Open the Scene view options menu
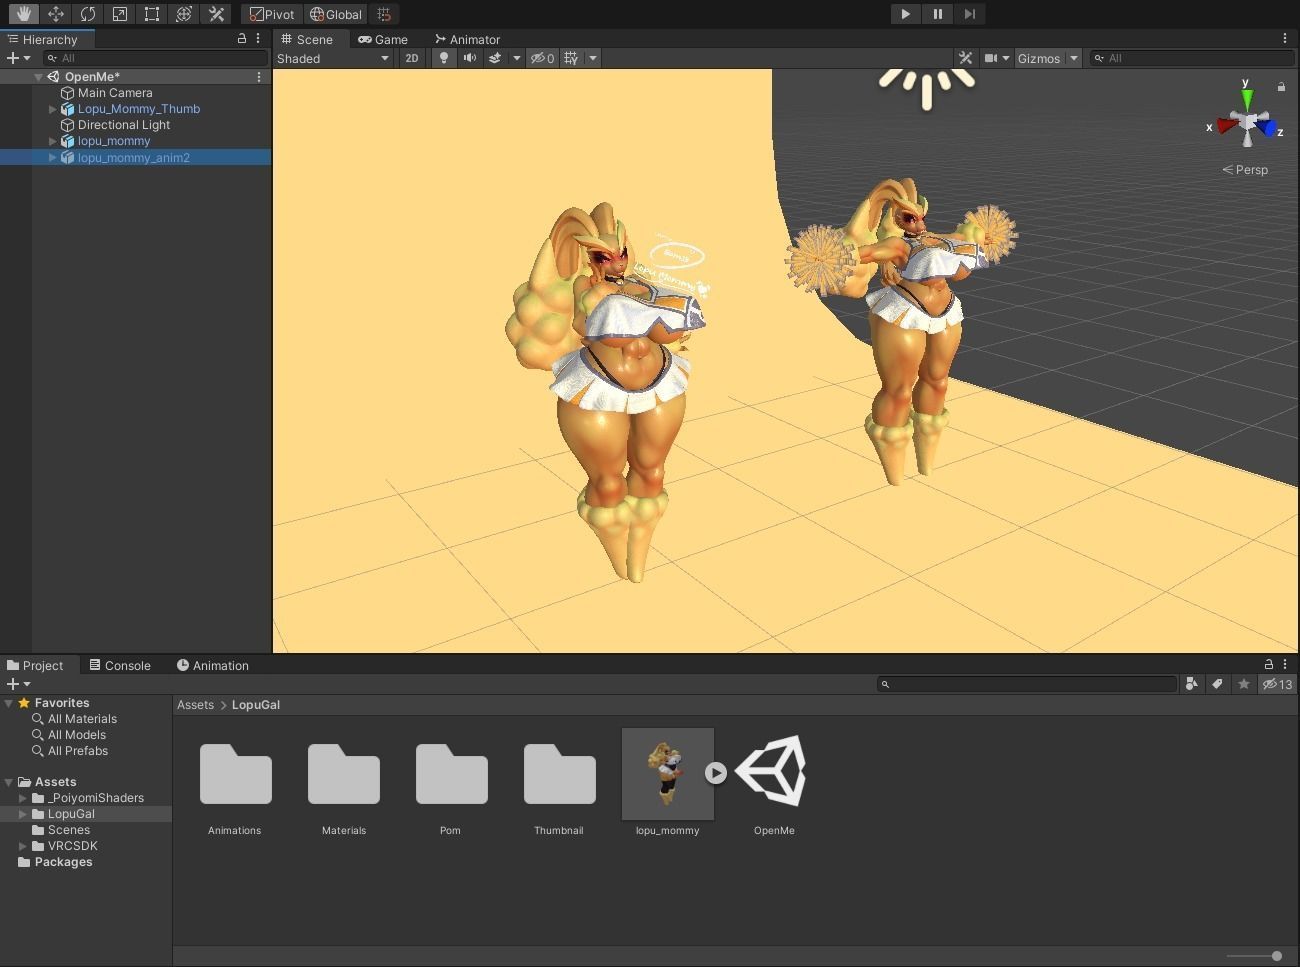Screen dimensions: 1300x967 (1285, 39)
